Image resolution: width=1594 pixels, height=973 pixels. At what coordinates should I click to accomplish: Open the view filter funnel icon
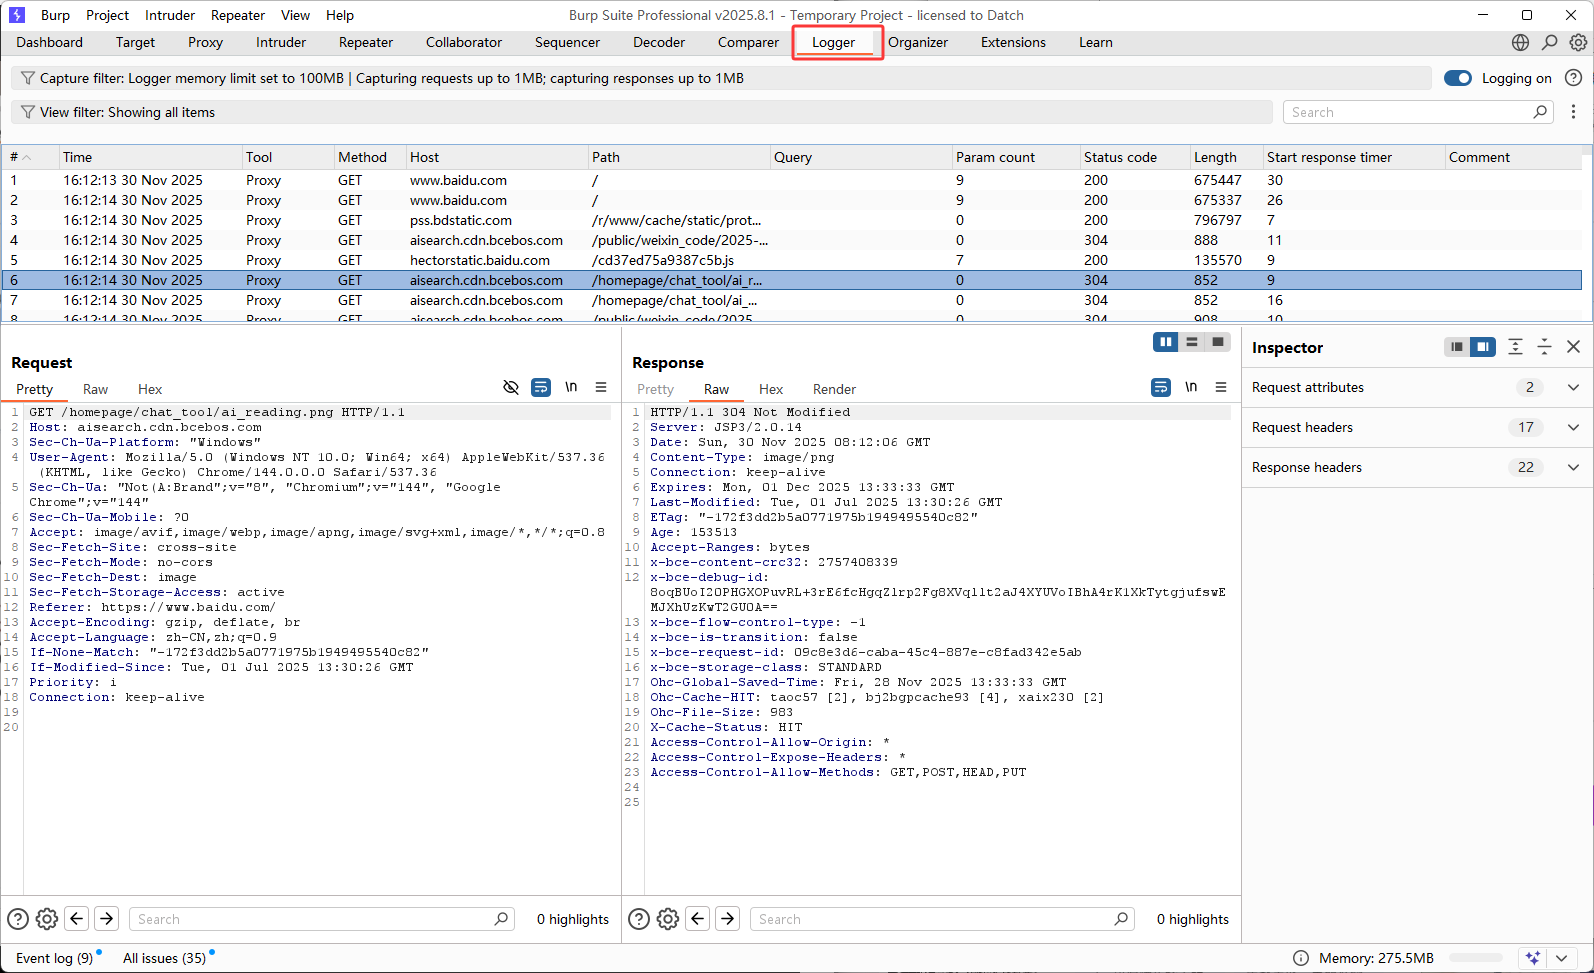coord(28,112)
